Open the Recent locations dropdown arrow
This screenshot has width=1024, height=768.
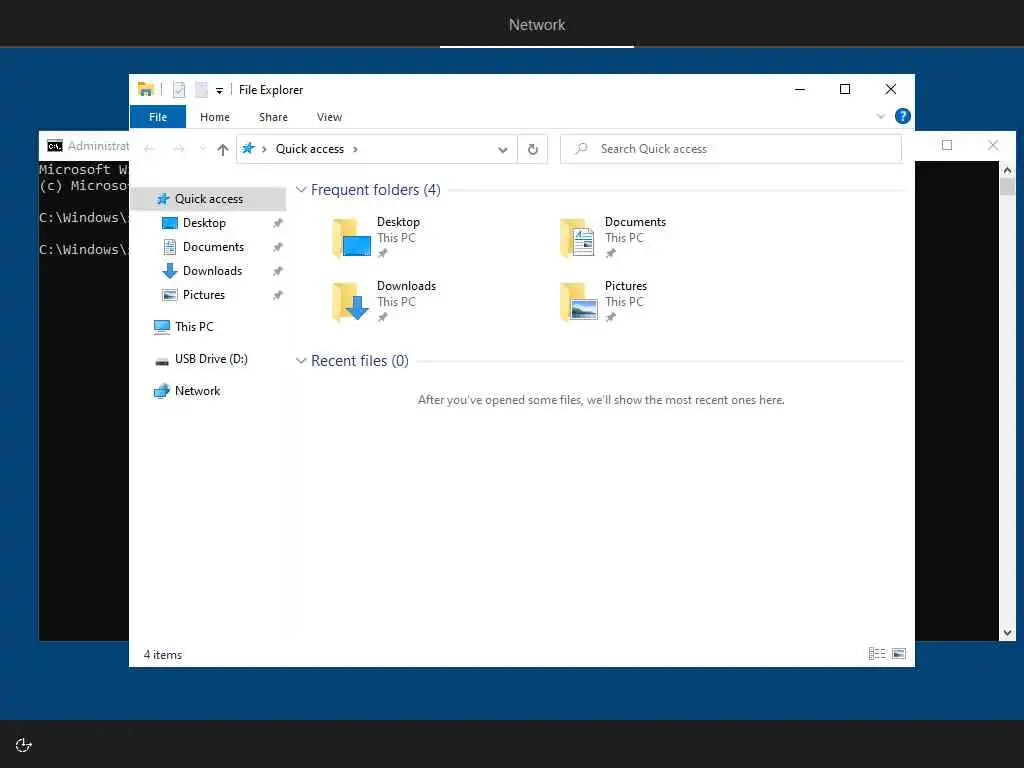pyautogui.click(x=202, y=150)
